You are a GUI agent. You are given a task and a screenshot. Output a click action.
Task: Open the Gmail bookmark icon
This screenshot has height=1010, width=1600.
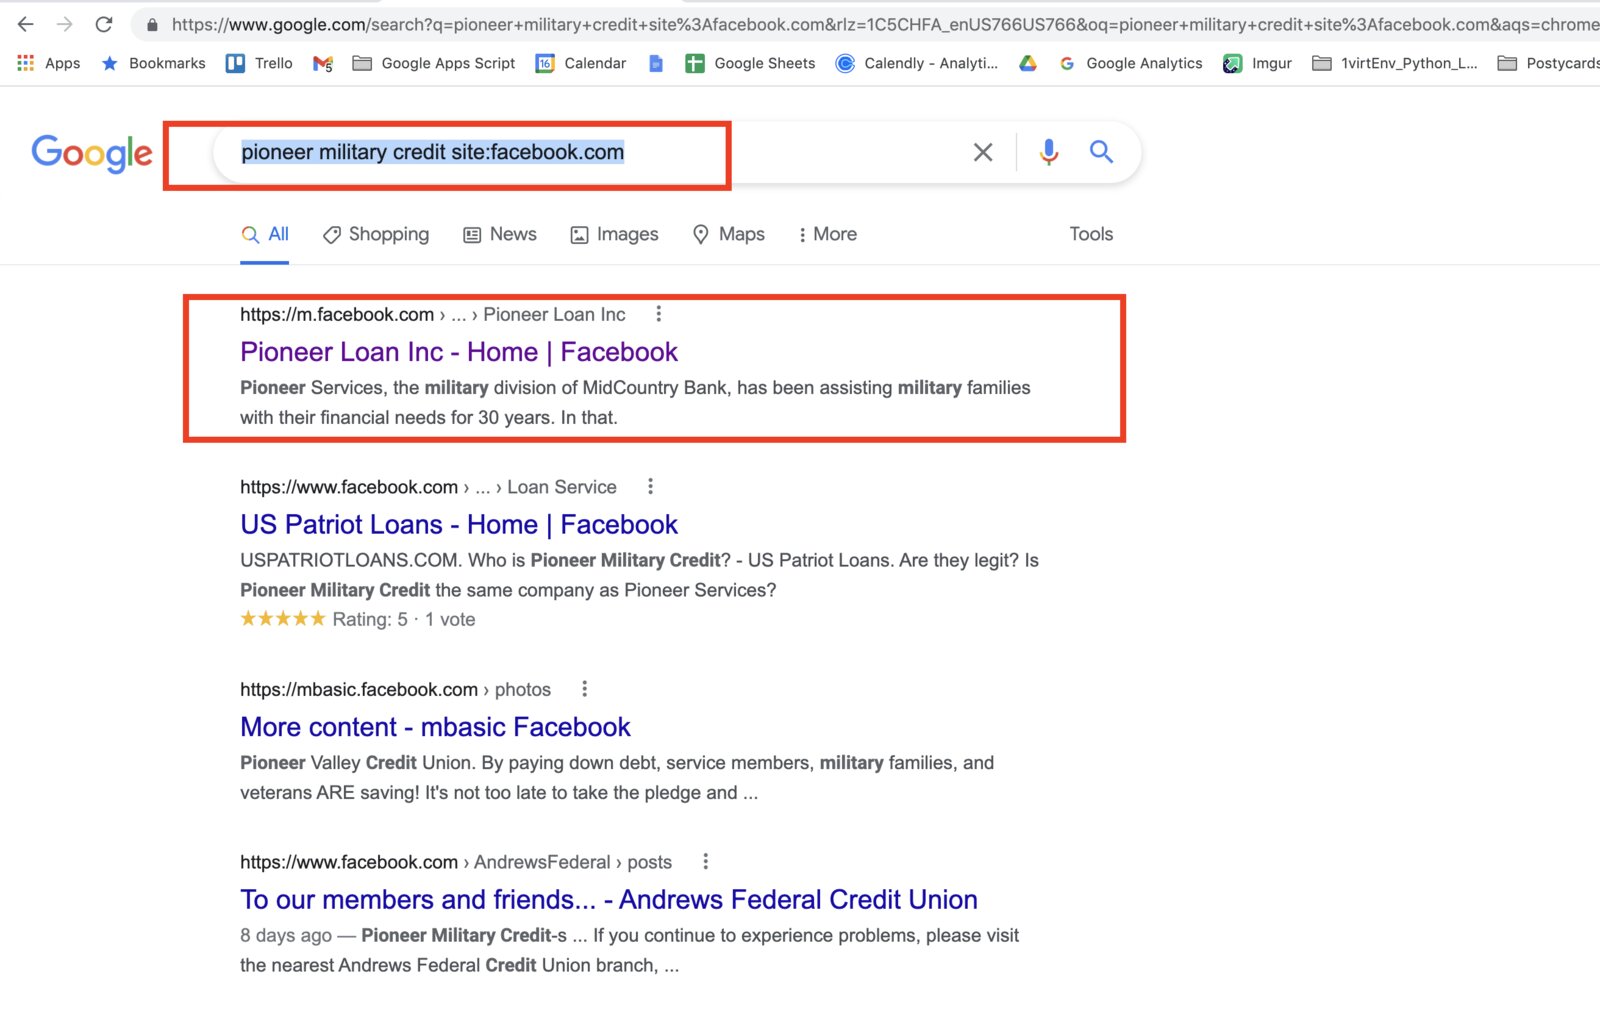323,64
